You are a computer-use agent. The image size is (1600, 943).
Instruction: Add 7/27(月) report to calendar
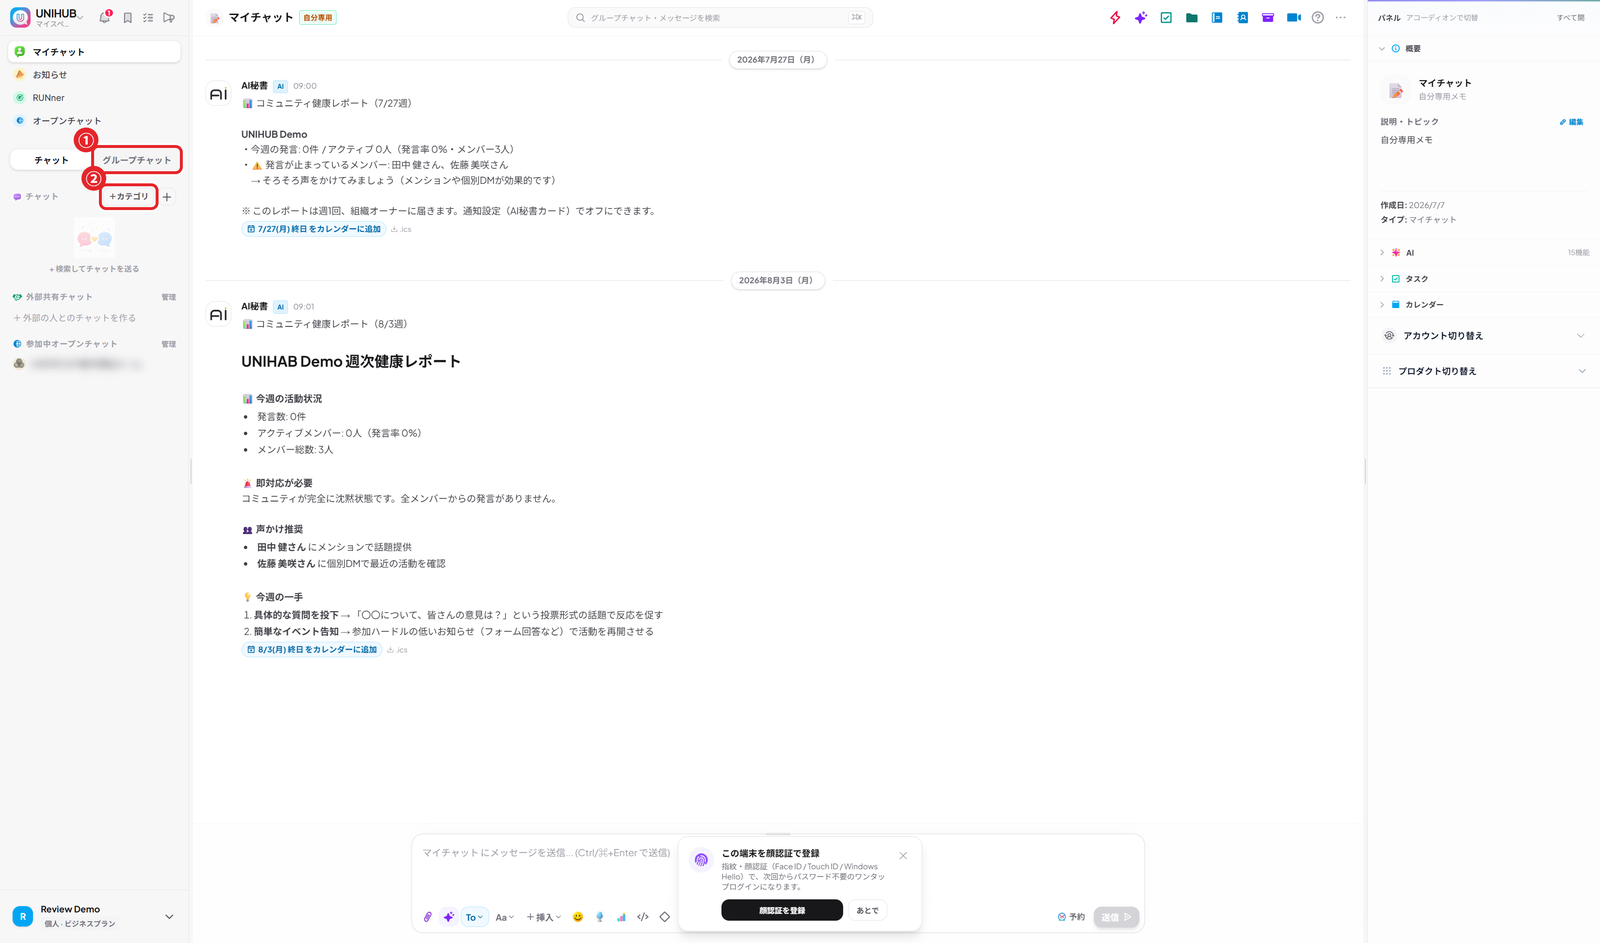pyautogui.click(x=314, y=229)
